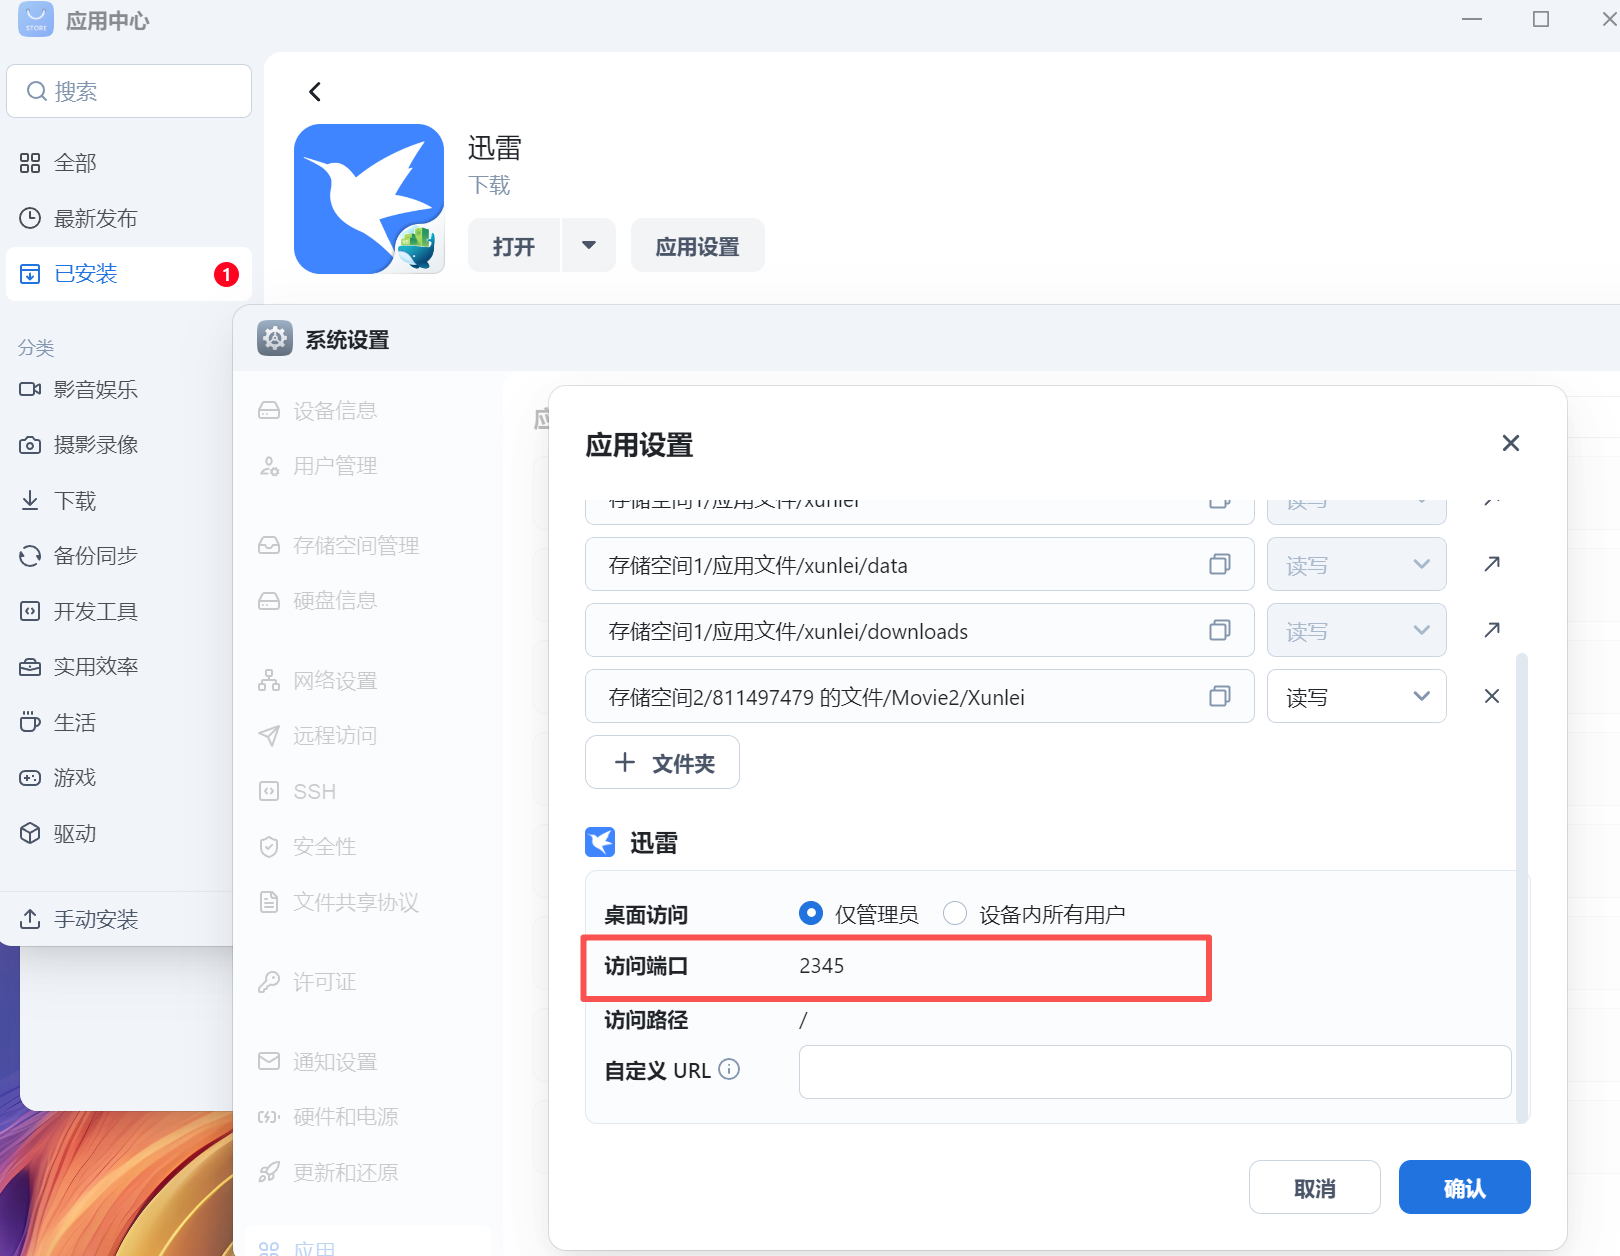Viewport: 1620px width, 1256px height.
Task: Click the 更新和还原 rocket icon
Action: [269, 1172]
